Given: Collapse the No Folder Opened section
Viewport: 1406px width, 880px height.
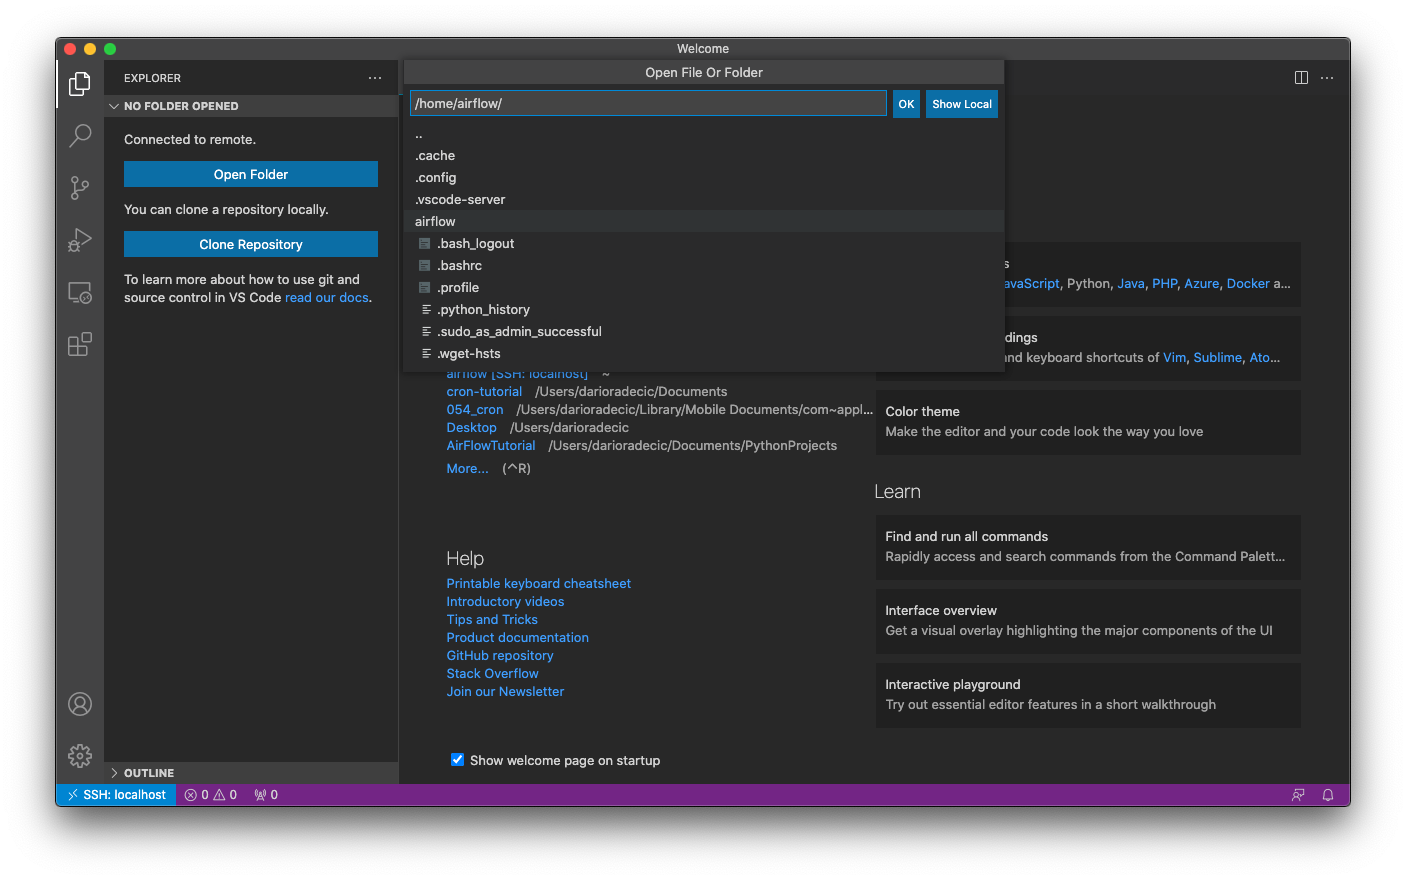Looking at the screenshot, I should (x=114, y=106).
